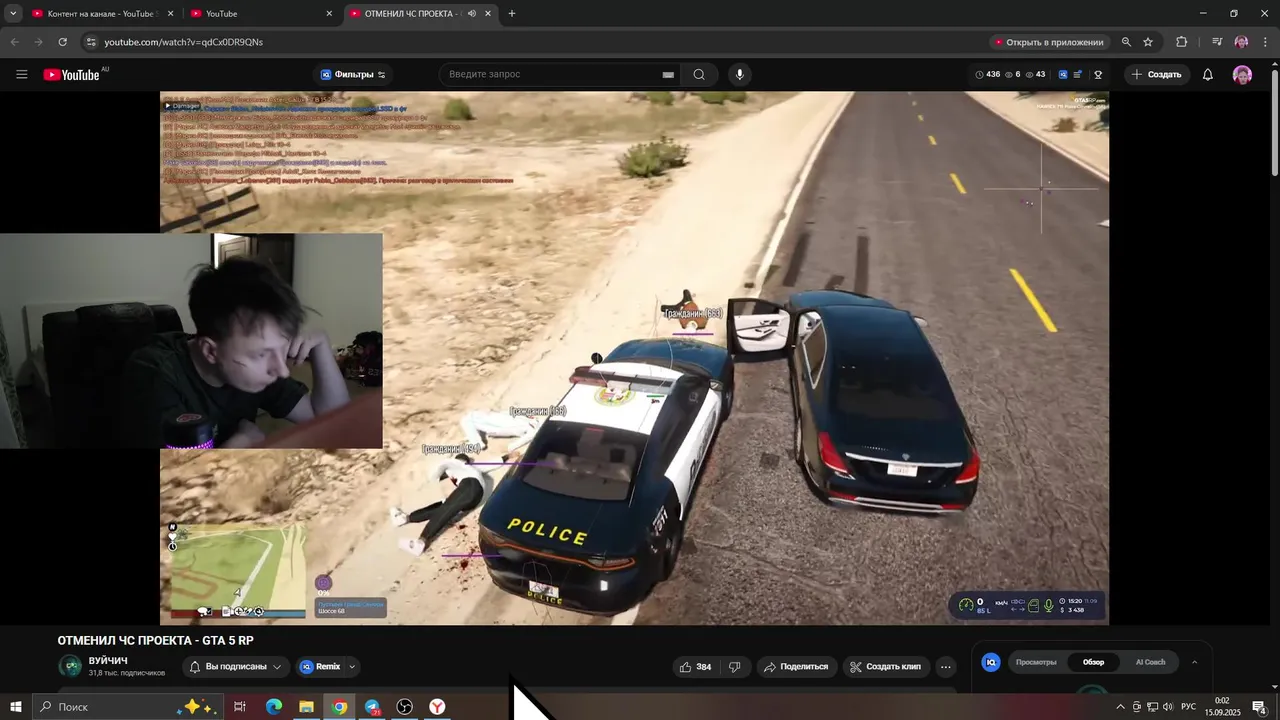The height and width of the screenshot is (720, 1280).
Task: Mute the audio indicator on the active tab
Action: pos(471,14)
